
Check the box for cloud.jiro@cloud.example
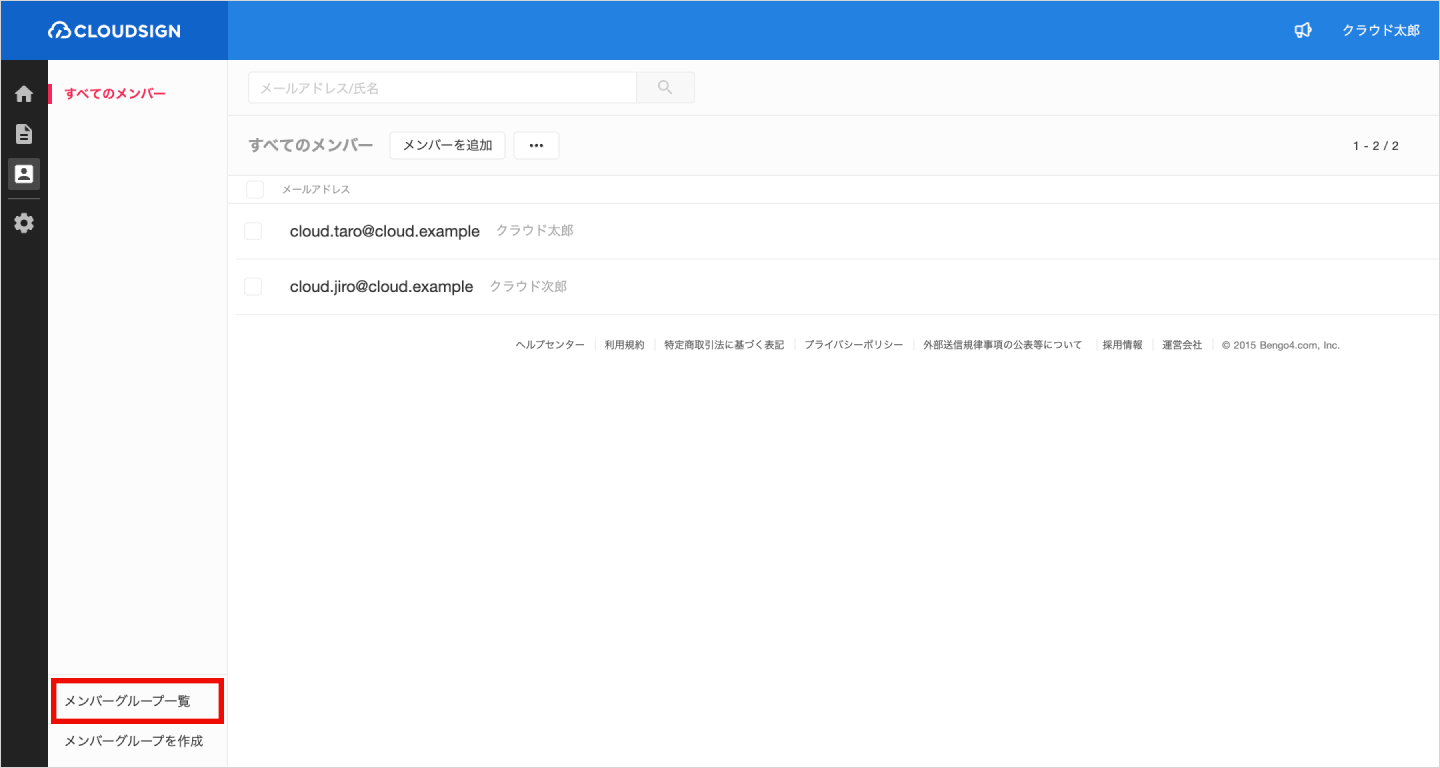coord(253,287)
